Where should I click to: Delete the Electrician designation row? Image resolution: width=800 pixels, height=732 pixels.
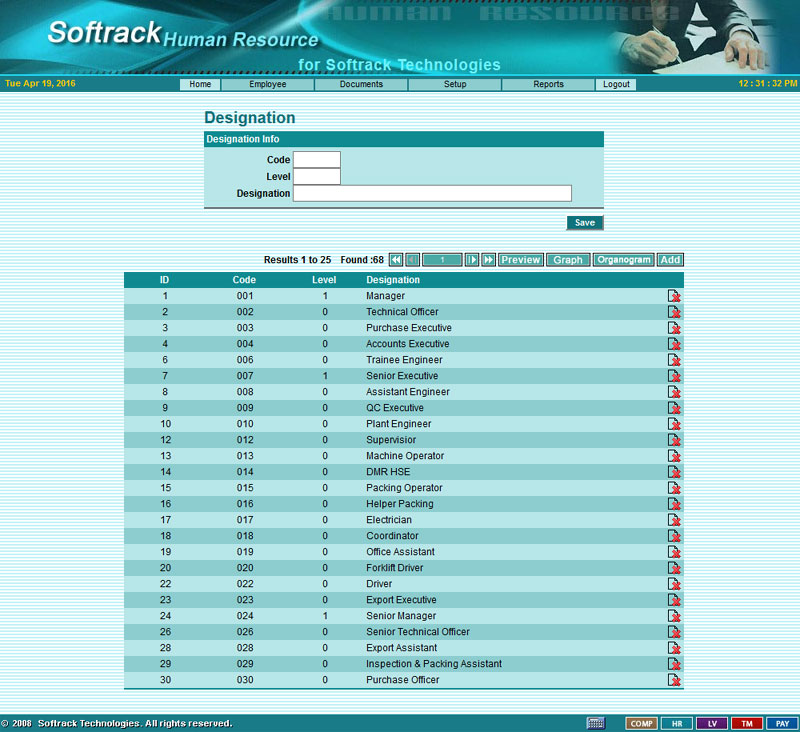pos(675,520)
